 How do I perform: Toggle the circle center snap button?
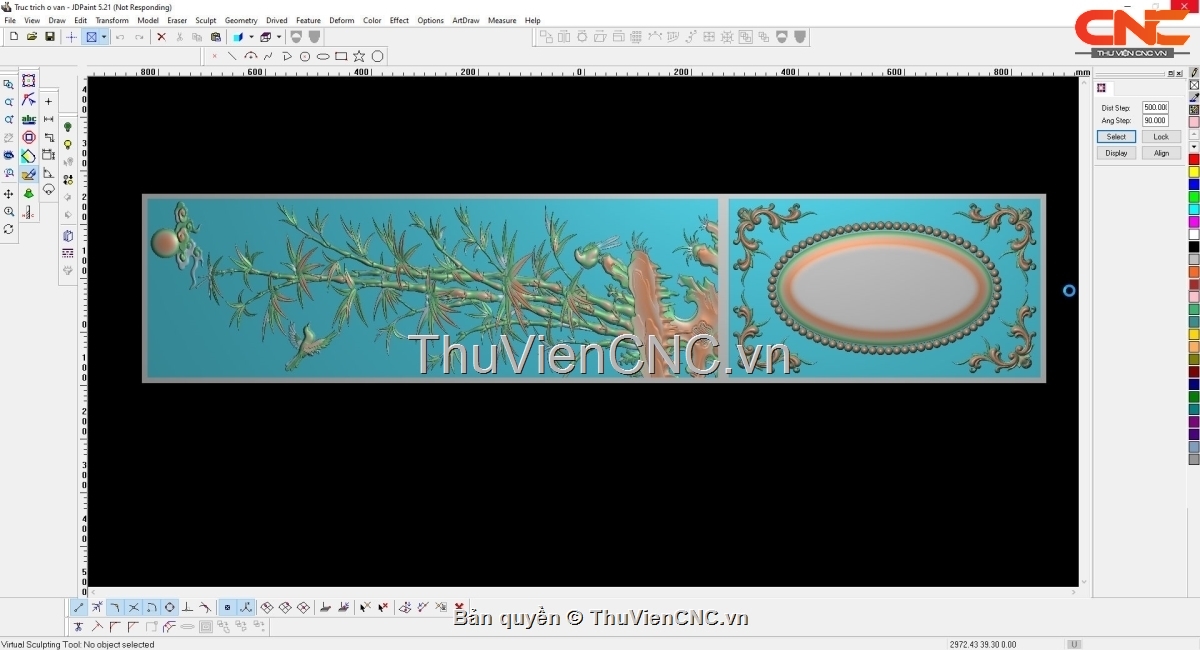(170, 607)
